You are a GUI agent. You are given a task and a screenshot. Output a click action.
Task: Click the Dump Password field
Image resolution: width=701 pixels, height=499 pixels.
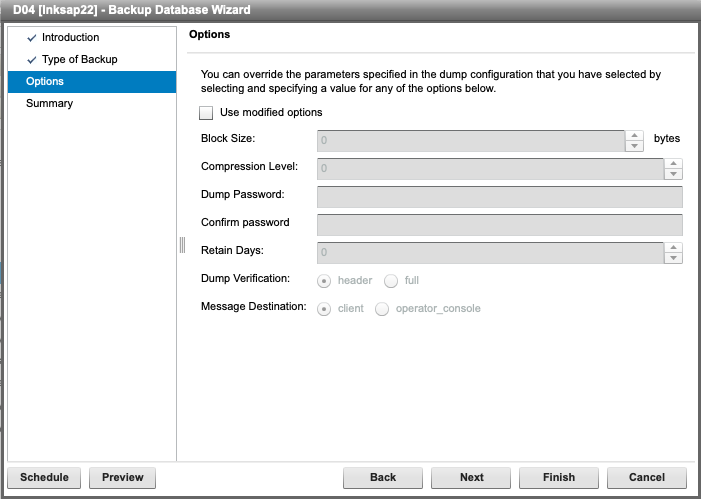point(499,196)
